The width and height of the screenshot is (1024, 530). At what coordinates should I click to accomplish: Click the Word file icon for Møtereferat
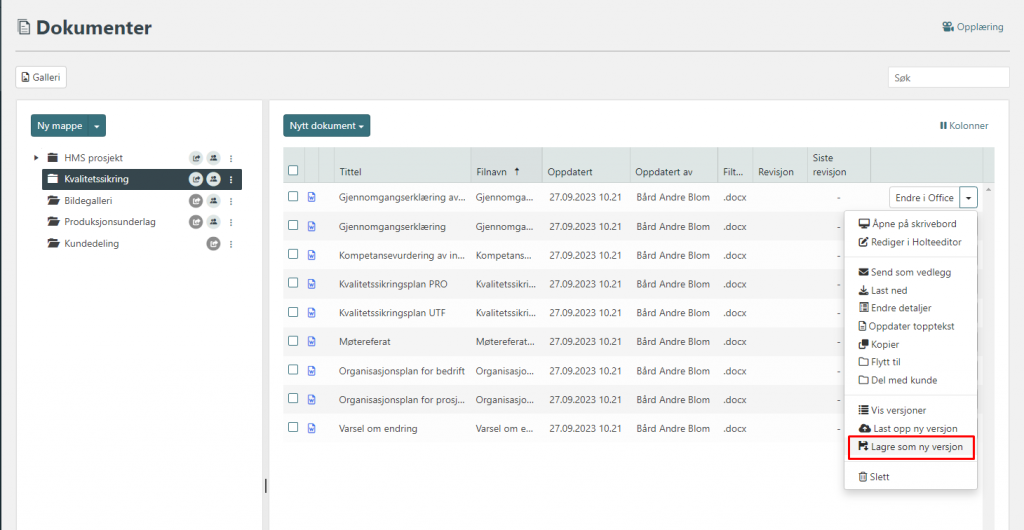(x=311, y=342)
